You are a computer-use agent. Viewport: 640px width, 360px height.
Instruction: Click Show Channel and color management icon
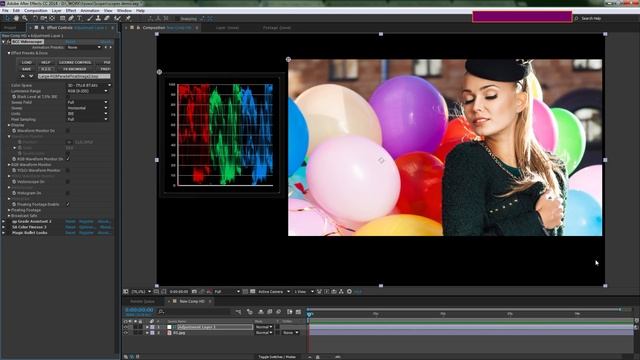tap(209, 291)
